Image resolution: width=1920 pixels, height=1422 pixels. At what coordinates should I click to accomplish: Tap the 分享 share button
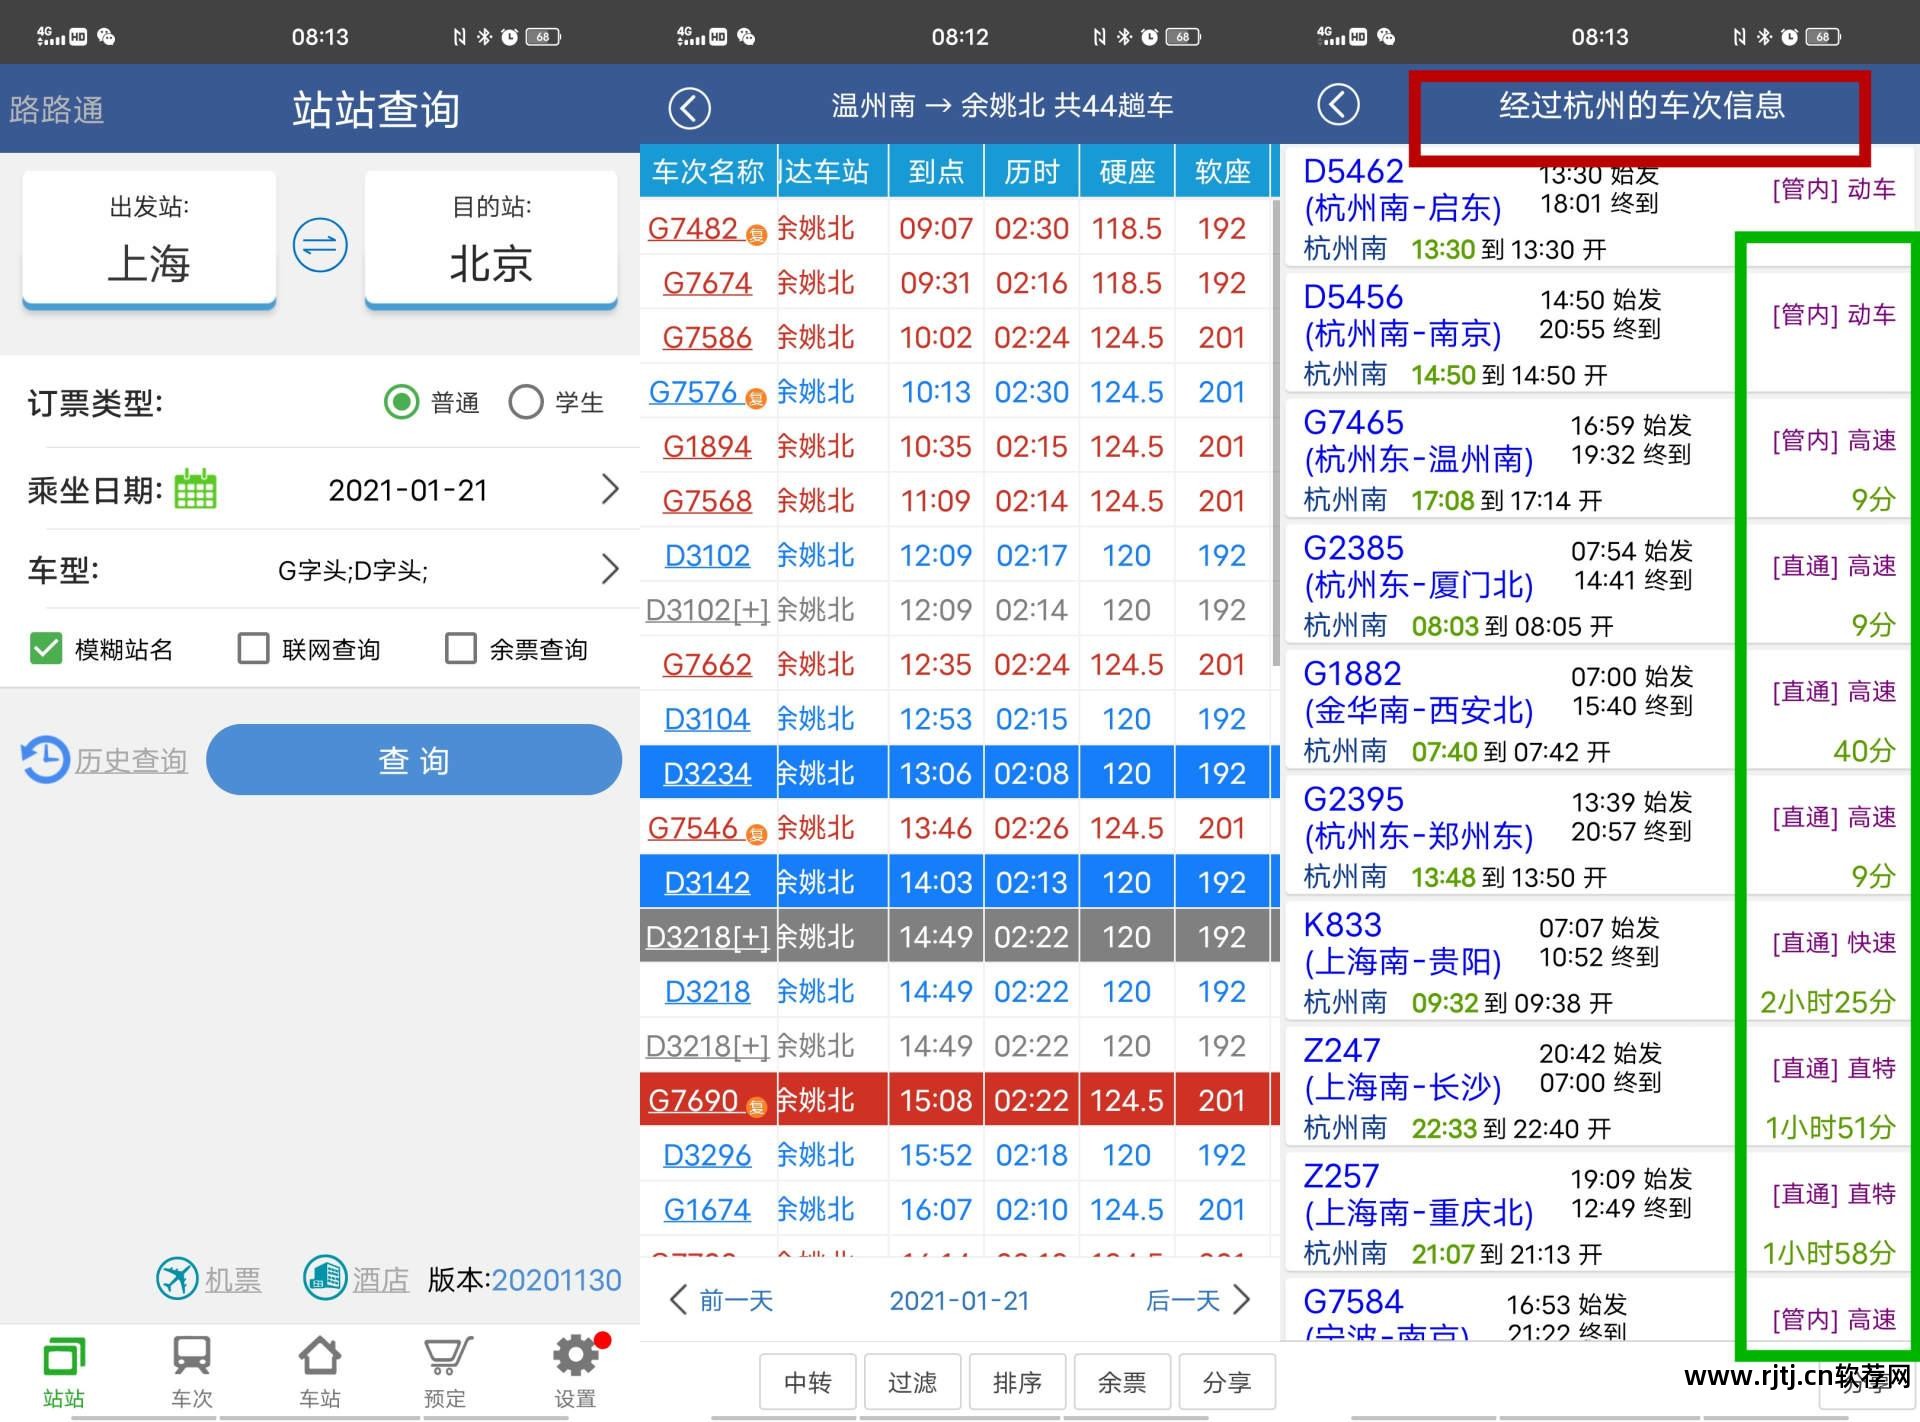1228,1382
